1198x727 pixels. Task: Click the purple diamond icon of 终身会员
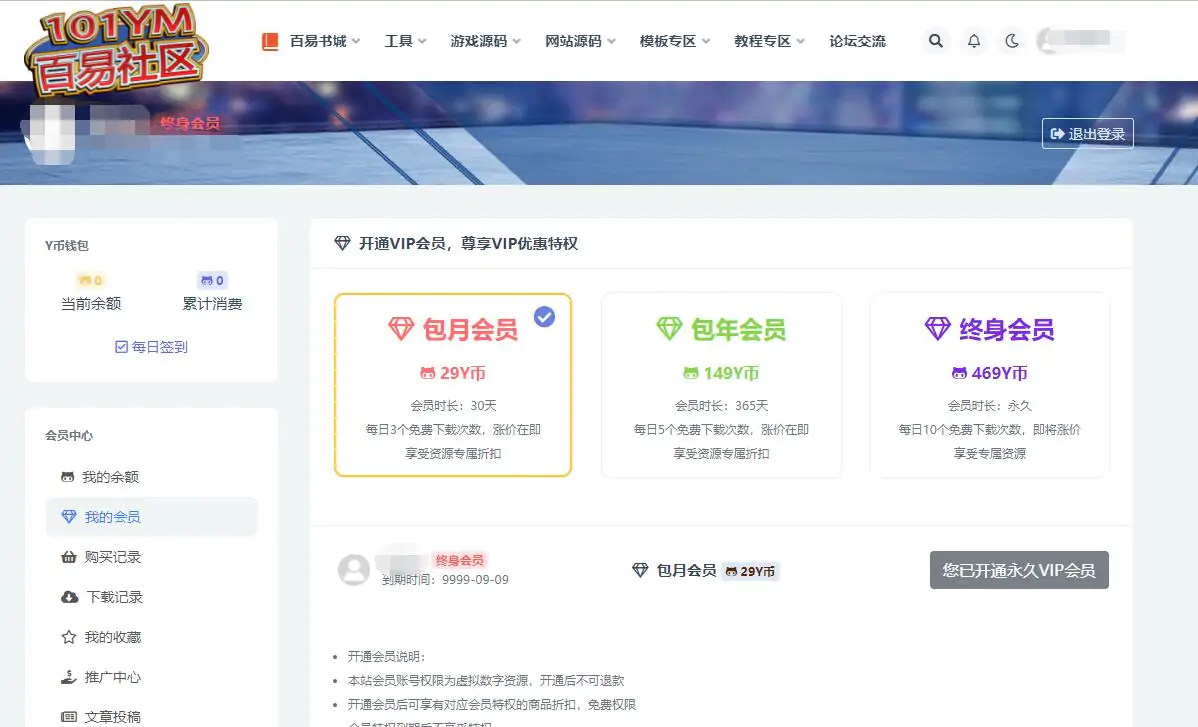tap(937, 329)
